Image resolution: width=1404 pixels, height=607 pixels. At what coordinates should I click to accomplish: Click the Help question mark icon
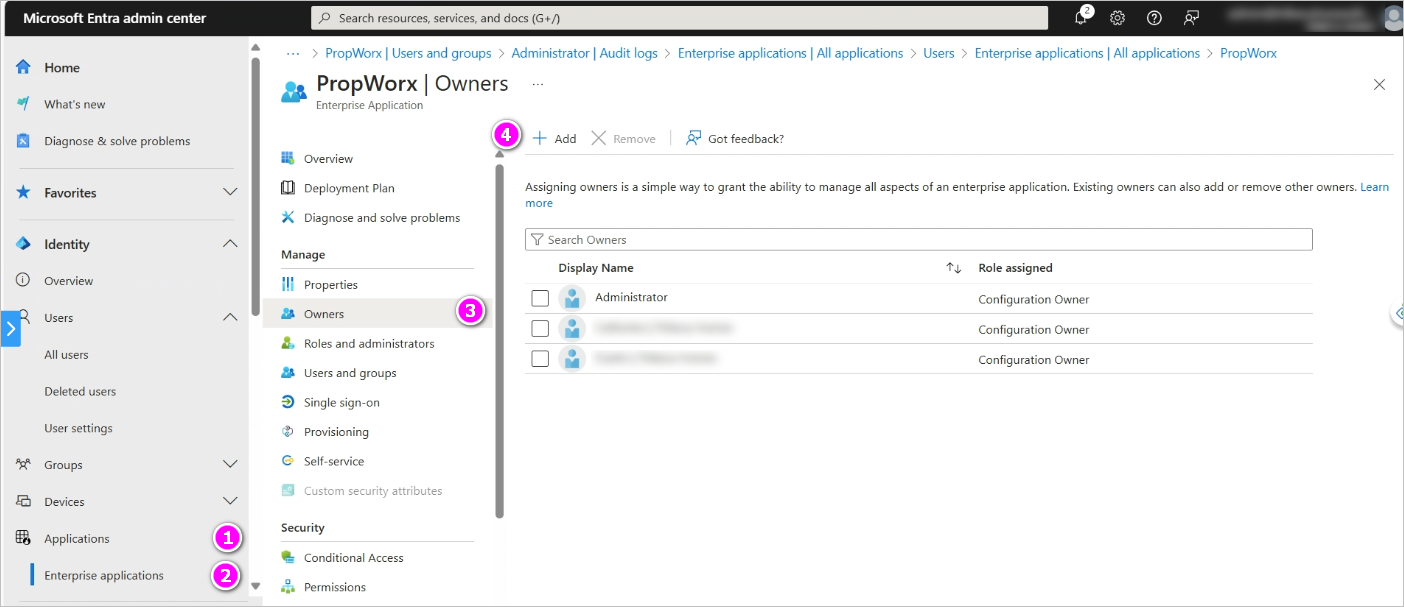click(x=1154, y=18)
